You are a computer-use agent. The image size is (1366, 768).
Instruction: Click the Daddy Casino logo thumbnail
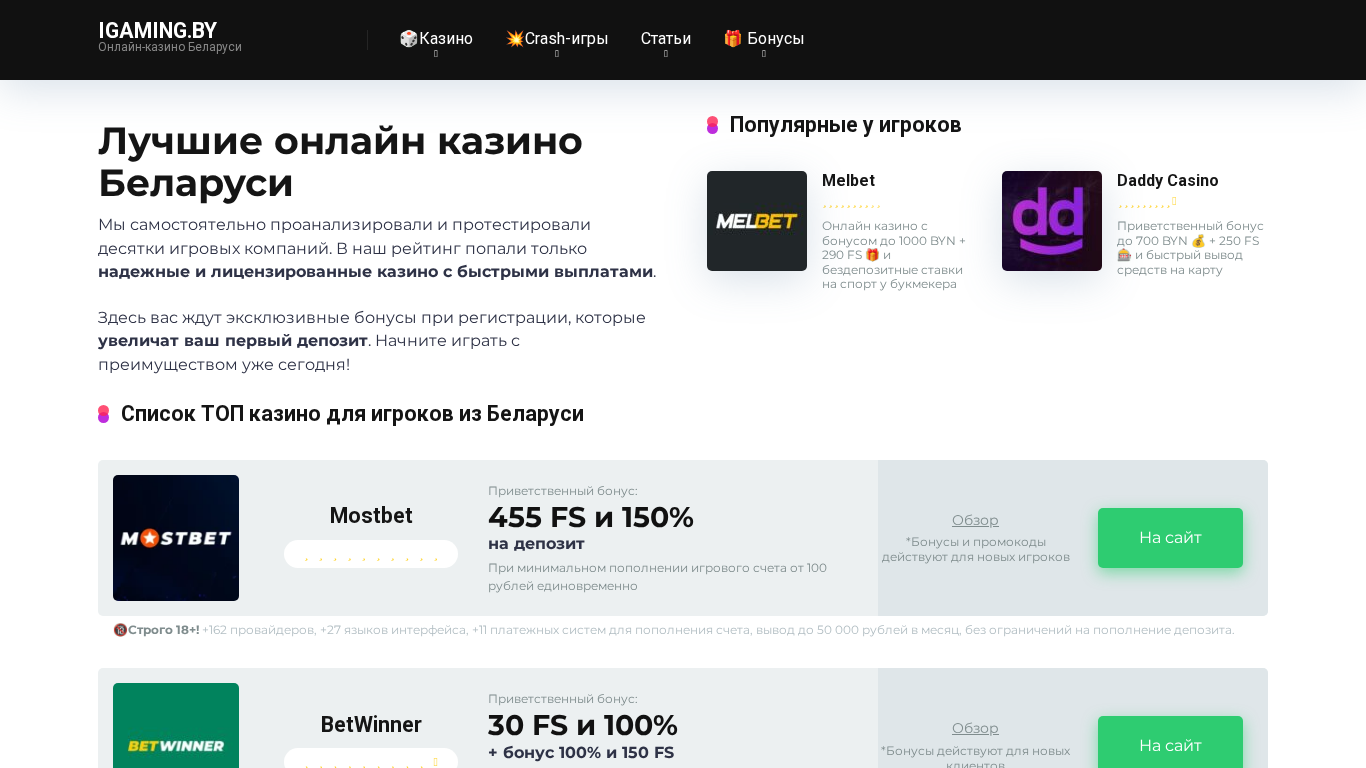1052,221
